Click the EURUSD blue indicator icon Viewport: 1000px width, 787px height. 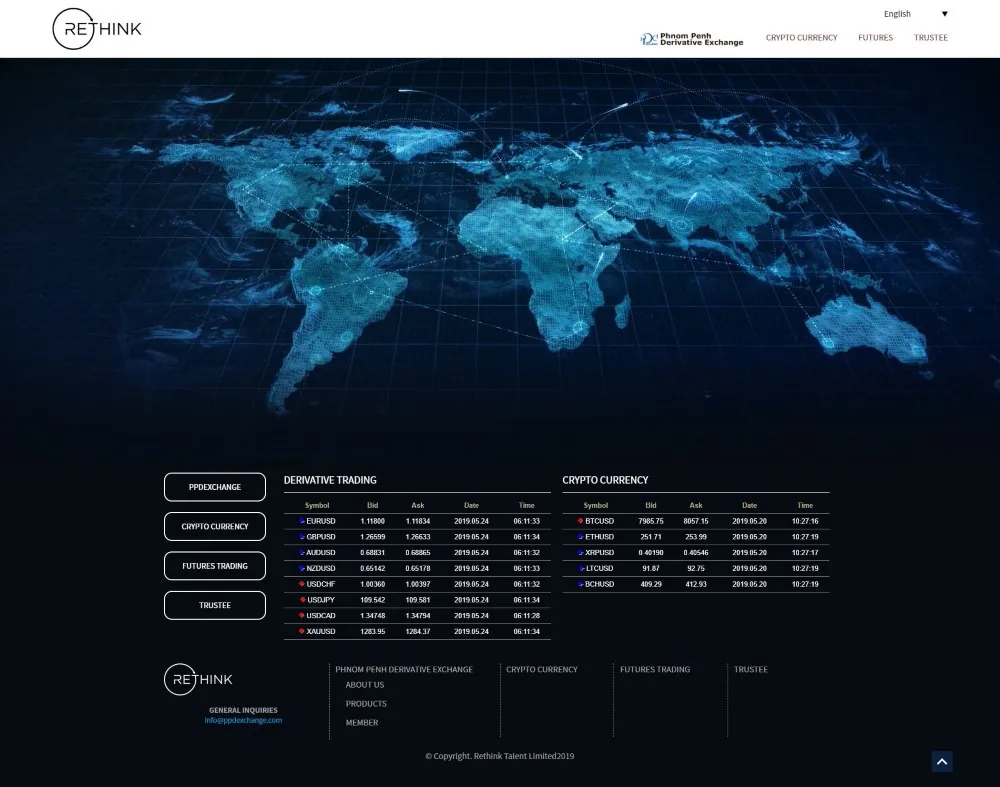tap(302, 521)
